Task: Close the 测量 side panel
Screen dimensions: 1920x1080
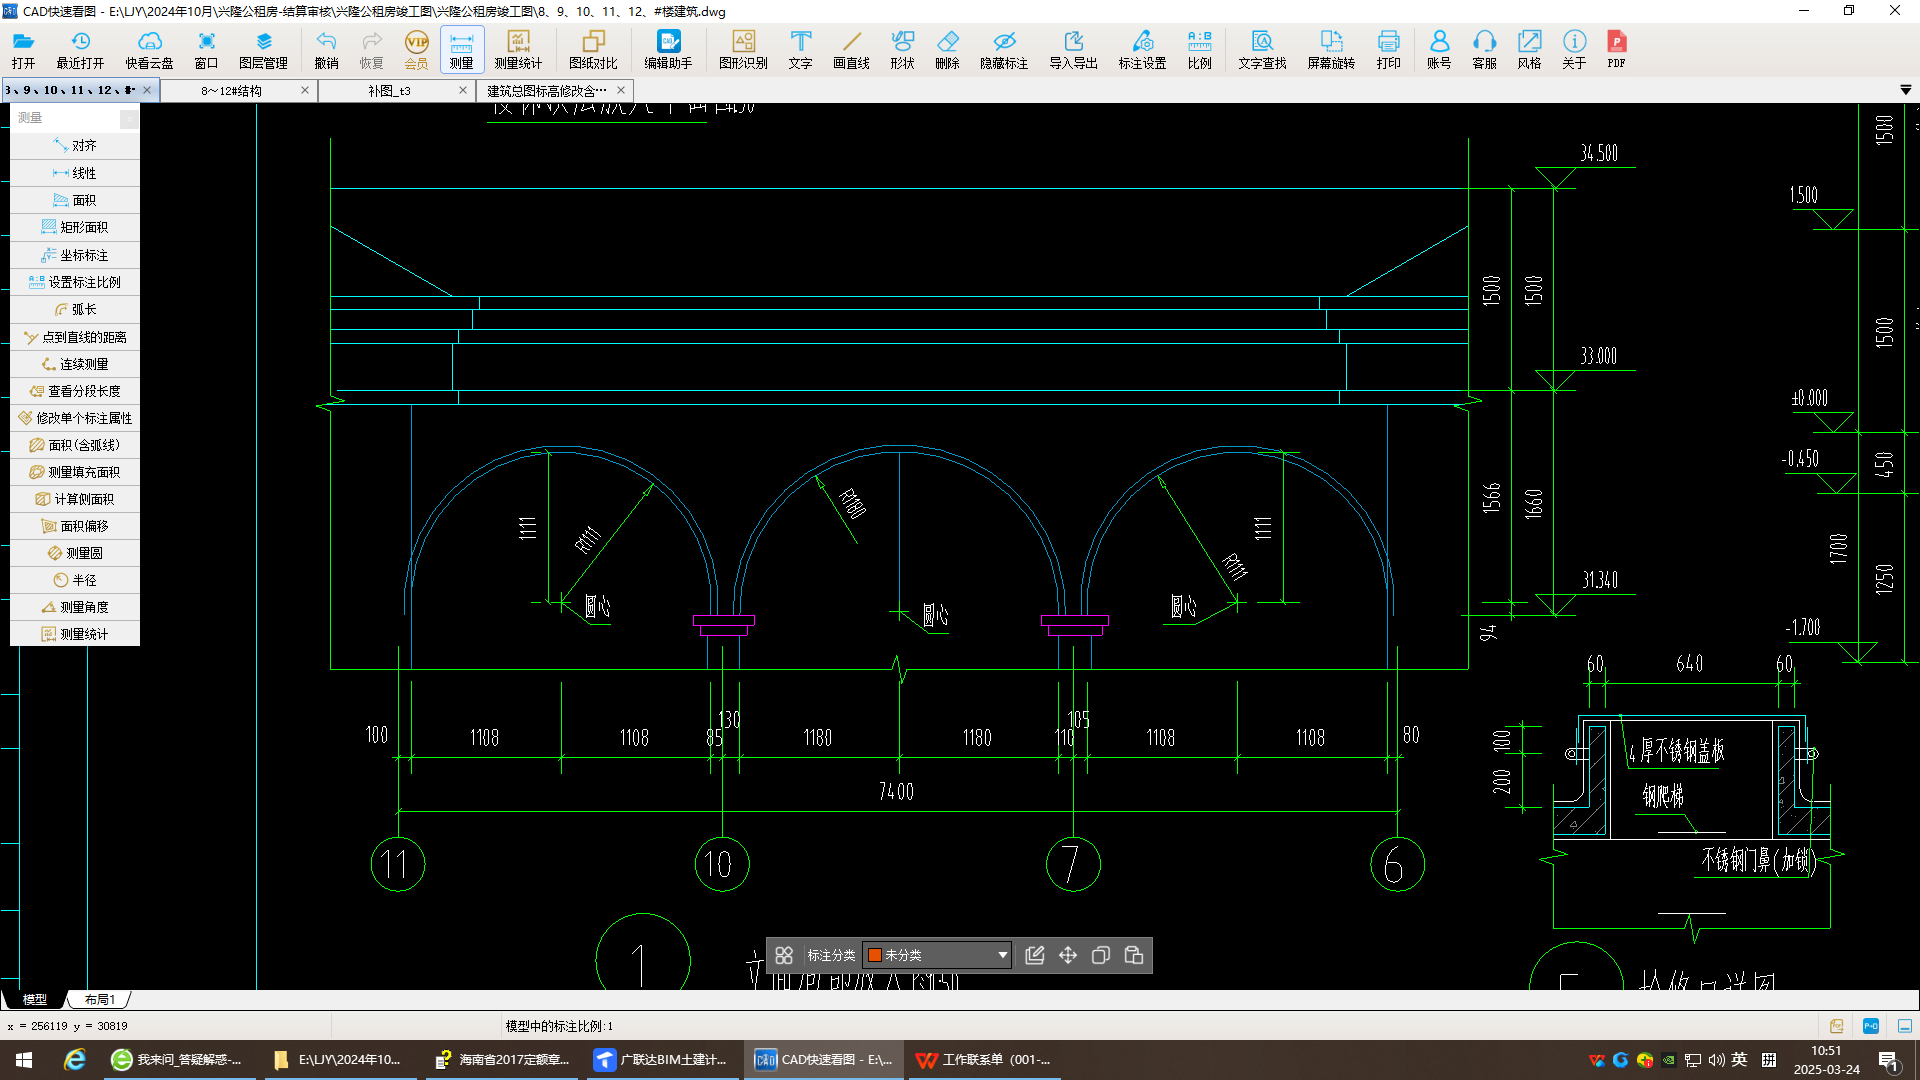Action: click(129, 119)
